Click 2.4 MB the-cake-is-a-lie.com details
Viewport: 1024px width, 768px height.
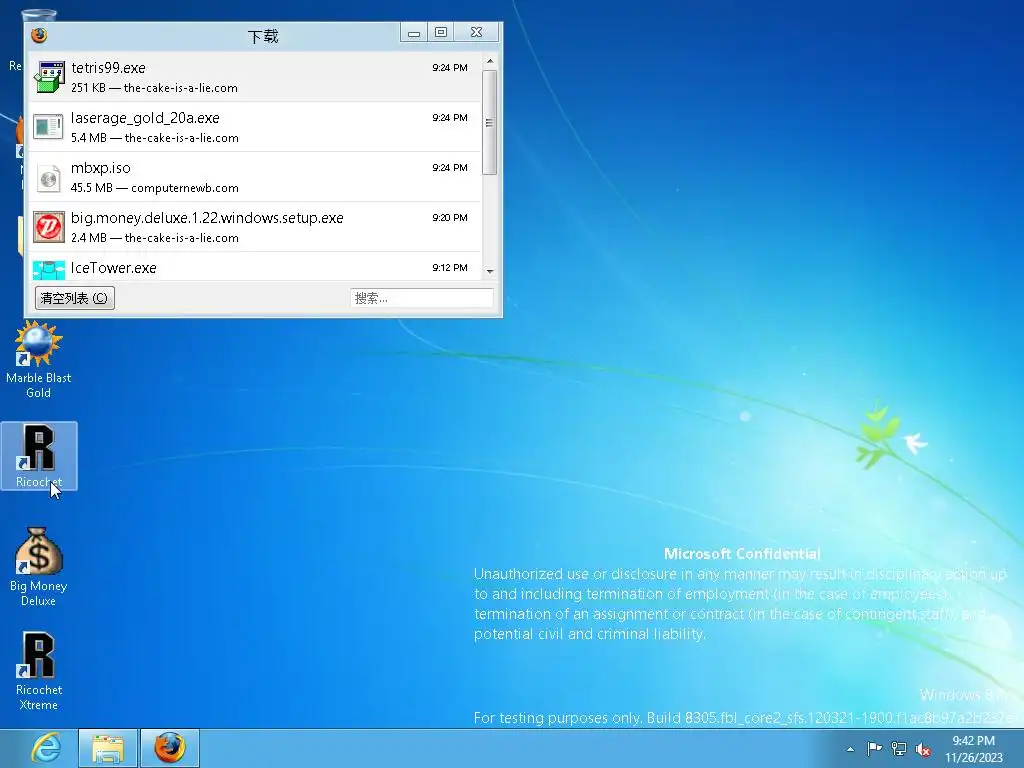(x=155, y=238)
